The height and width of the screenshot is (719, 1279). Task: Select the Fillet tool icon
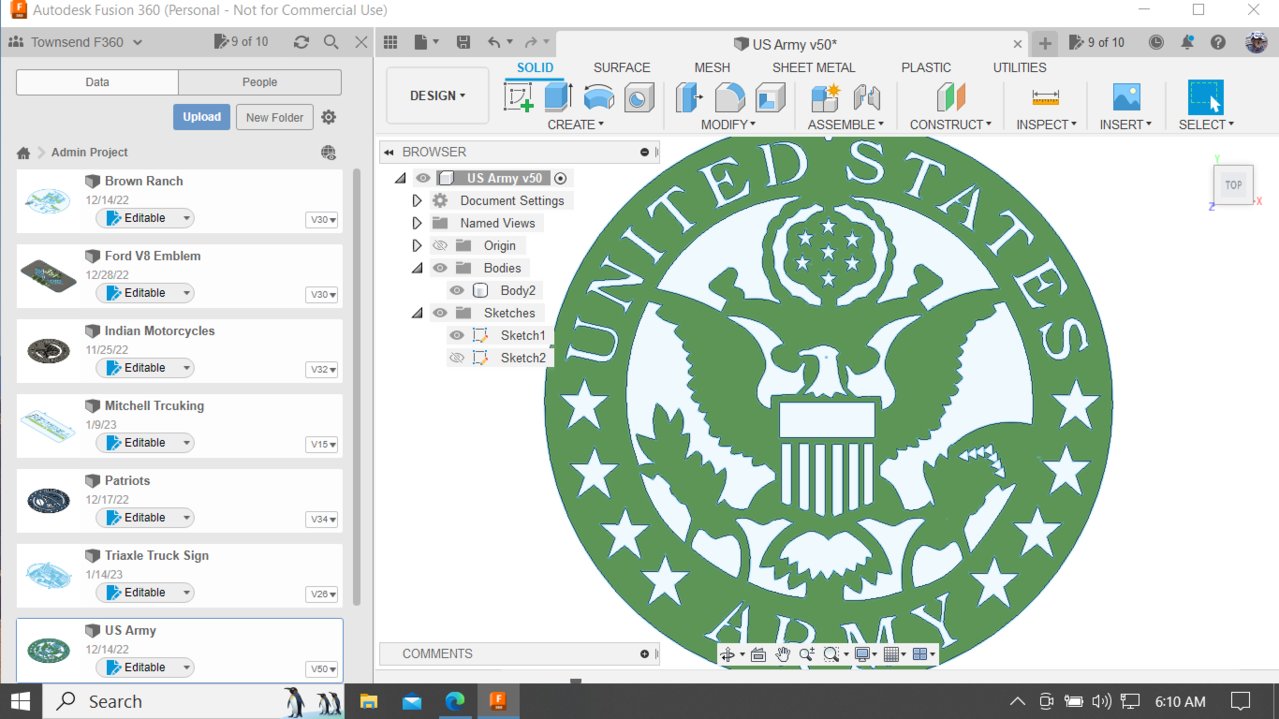coord(730,97)
